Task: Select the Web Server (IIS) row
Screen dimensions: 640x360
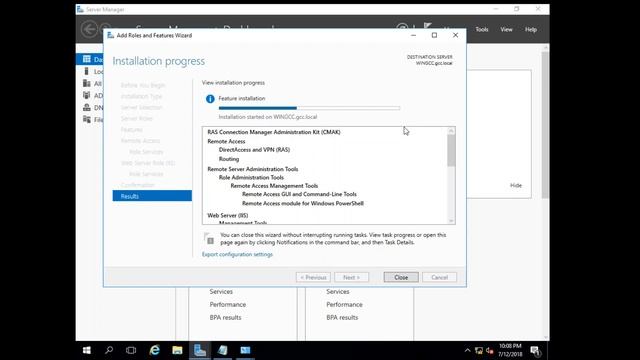Action: [227, 215]
